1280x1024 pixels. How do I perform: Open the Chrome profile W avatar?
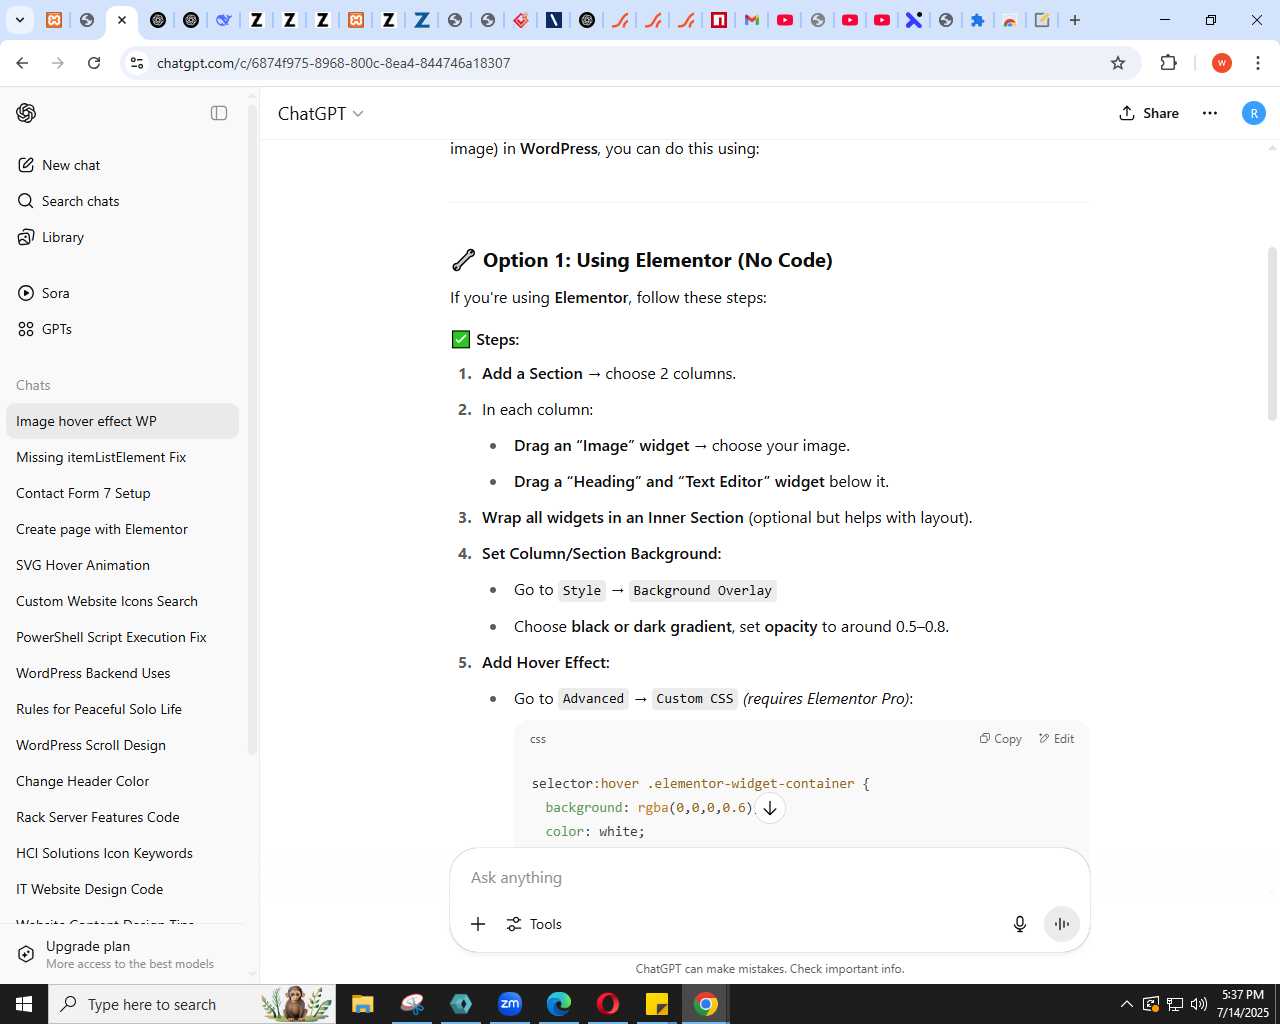(1221, 63)
